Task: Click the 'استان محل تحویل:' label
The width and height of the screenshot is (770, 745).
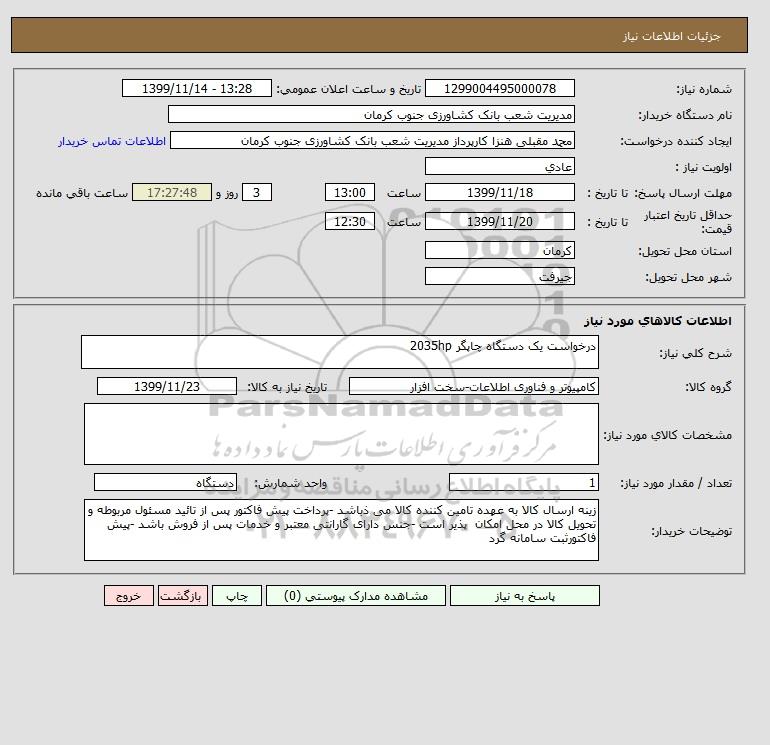Action: click(685, 251)
